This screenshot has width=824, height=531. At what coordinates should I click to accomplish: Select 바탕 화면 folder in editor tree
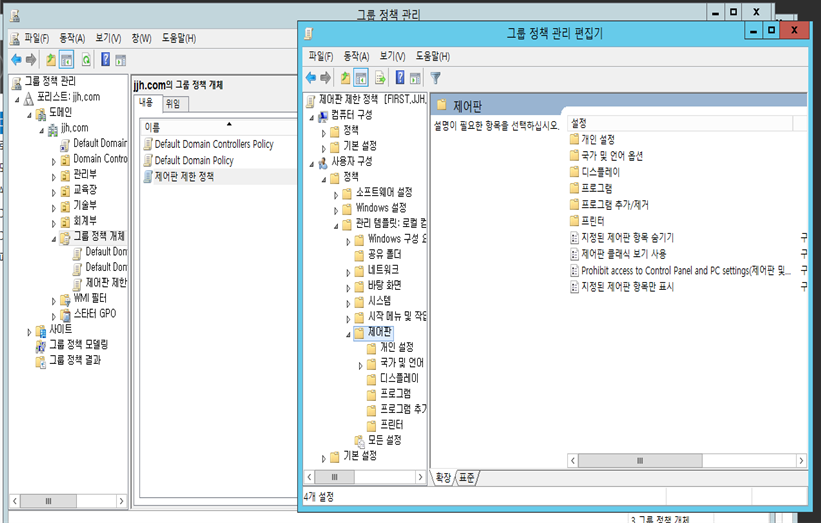tap(378, 285)
